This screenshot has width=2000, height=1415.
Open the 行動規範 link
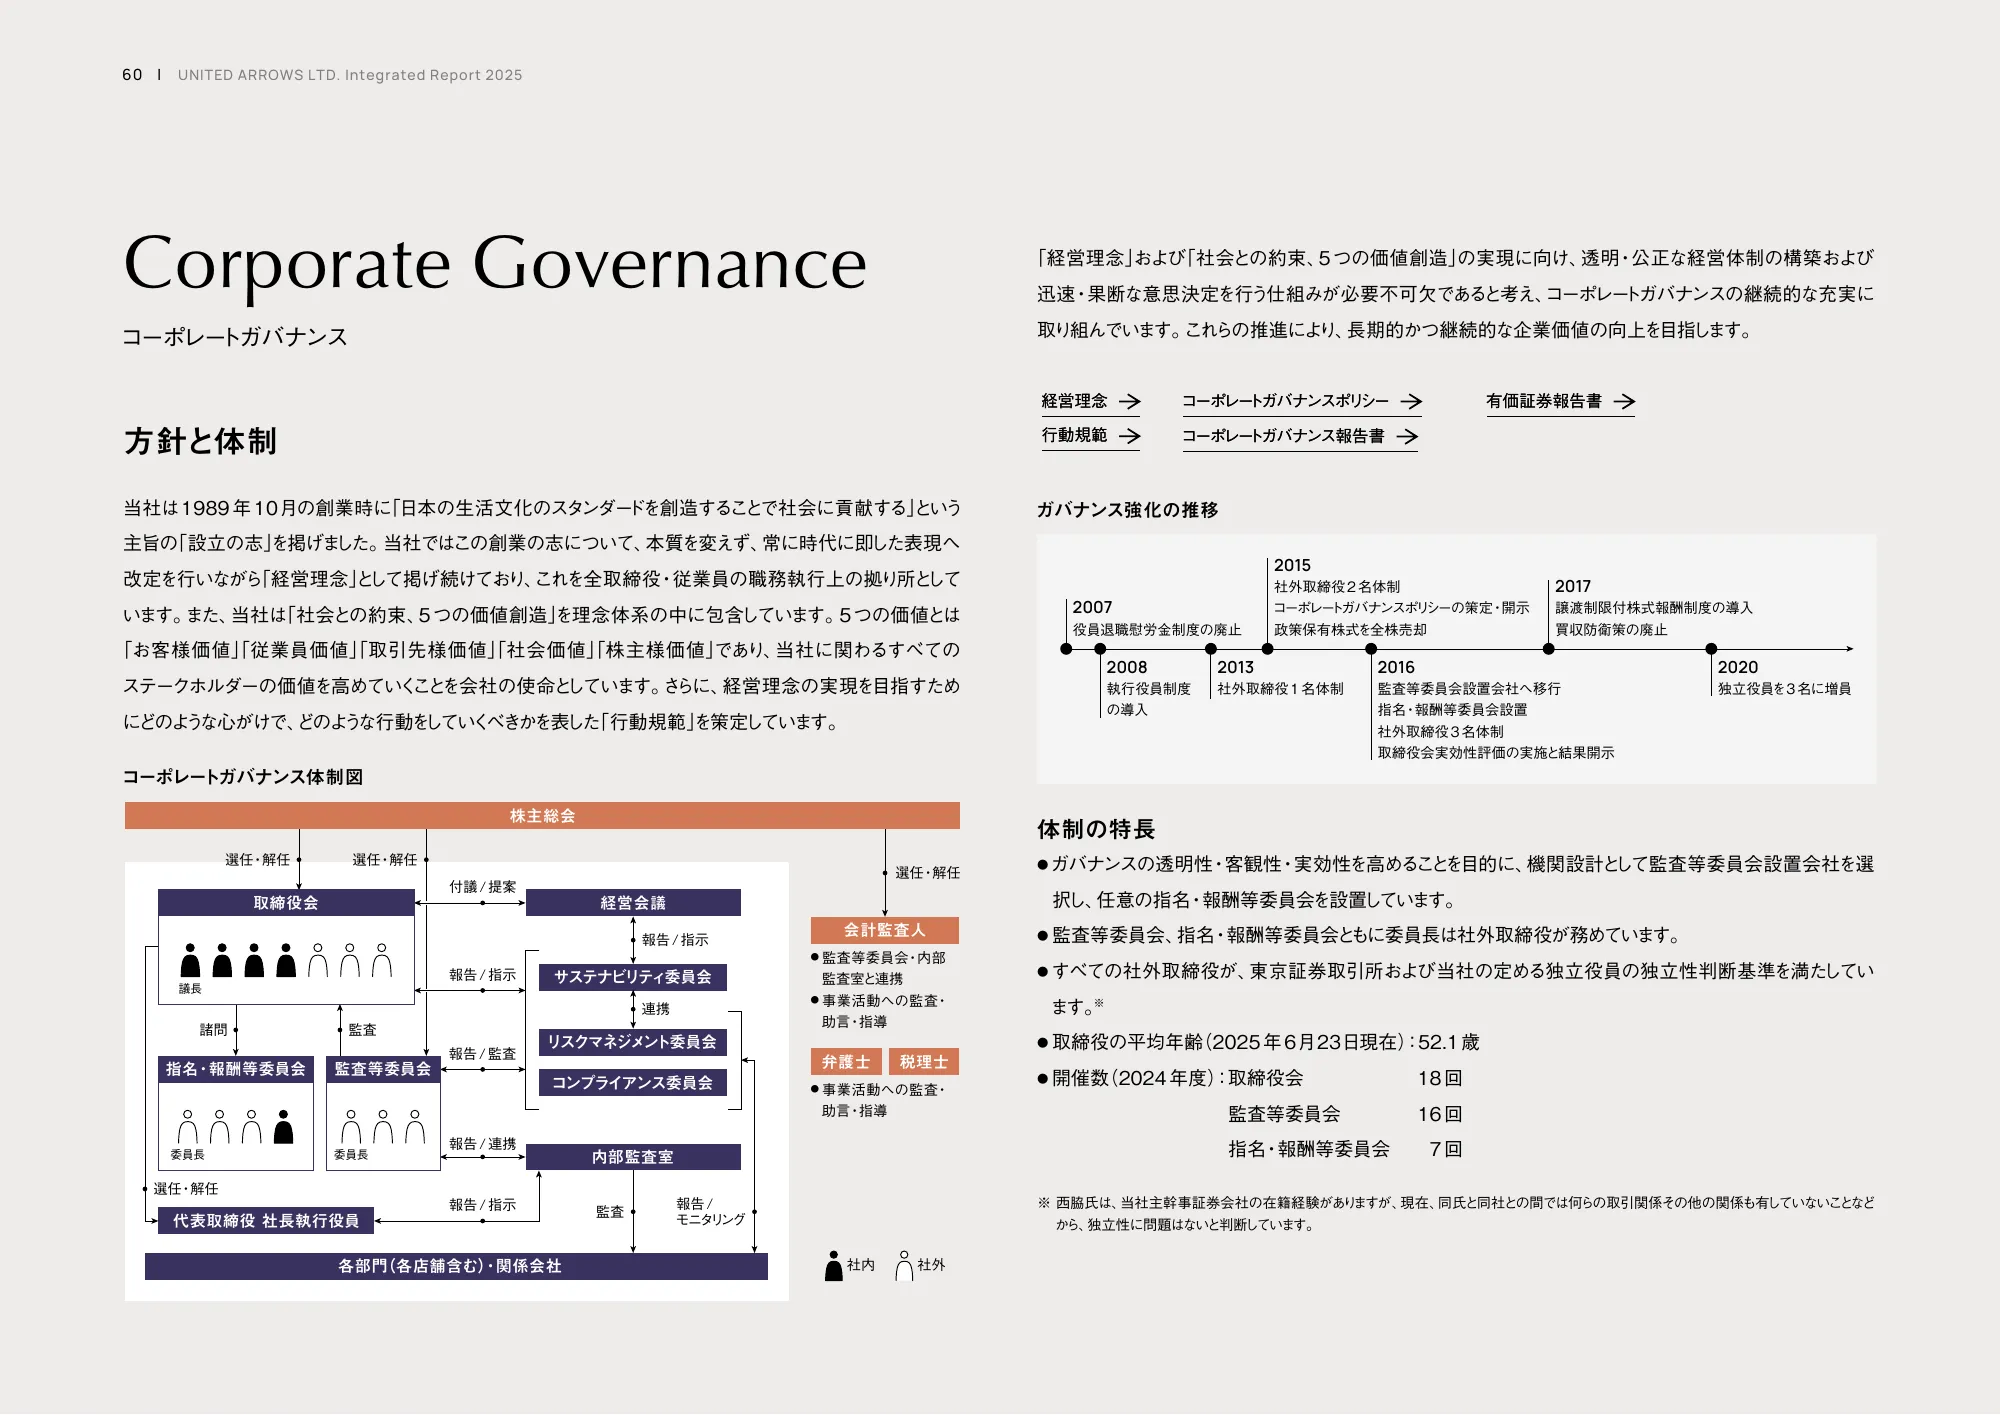pos(1075,436)
